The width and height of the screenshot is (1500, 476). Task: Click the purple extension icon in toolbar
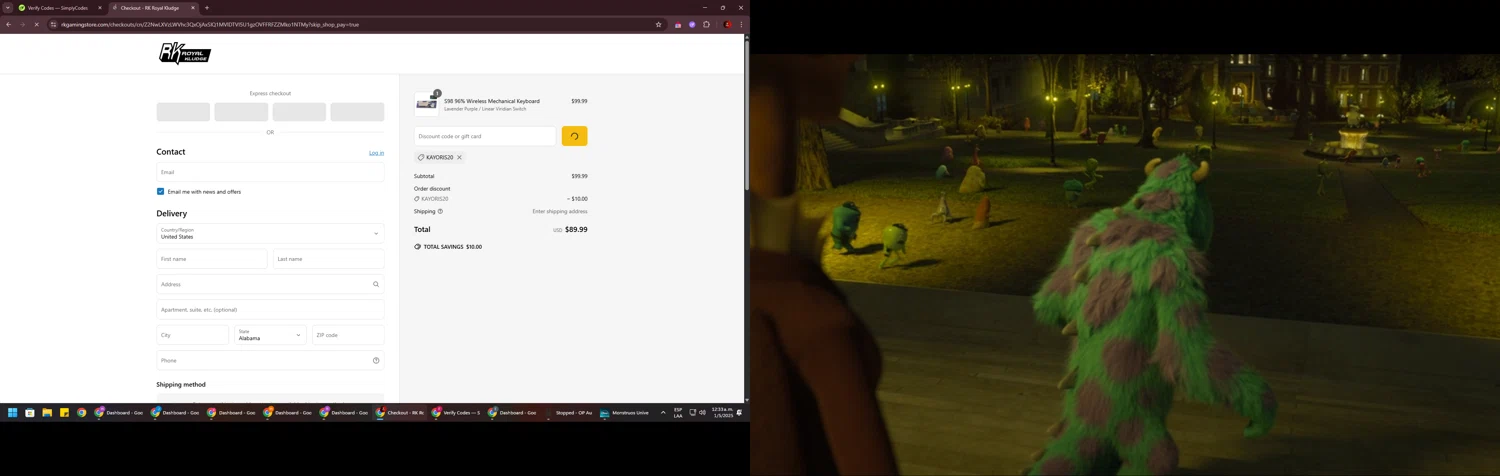click(692, 24)
